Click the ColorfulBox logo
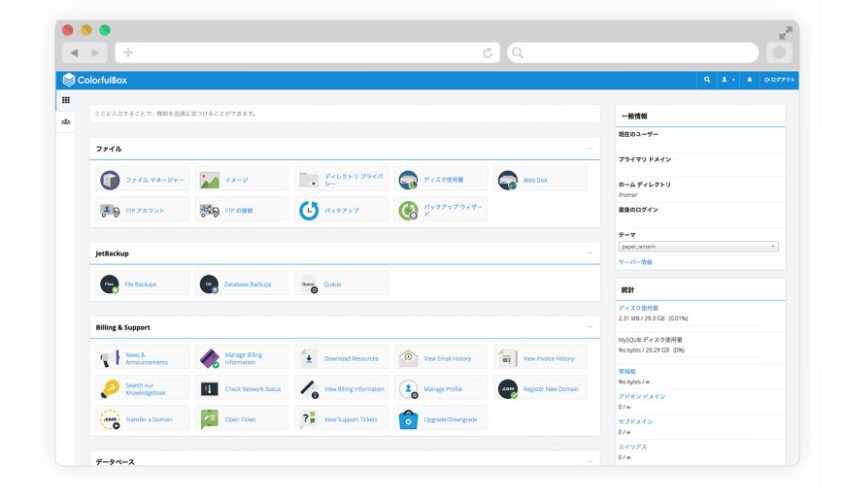 [95, 80]
